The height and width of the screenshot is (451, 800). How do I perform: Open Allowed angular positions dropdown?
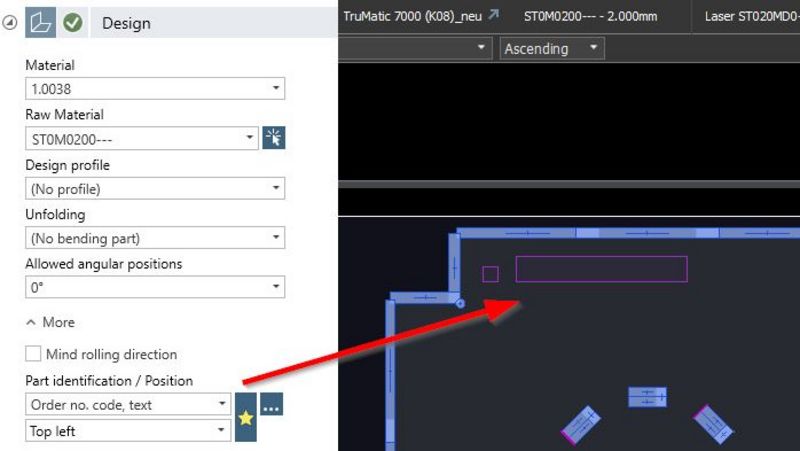tap(154, 287)
